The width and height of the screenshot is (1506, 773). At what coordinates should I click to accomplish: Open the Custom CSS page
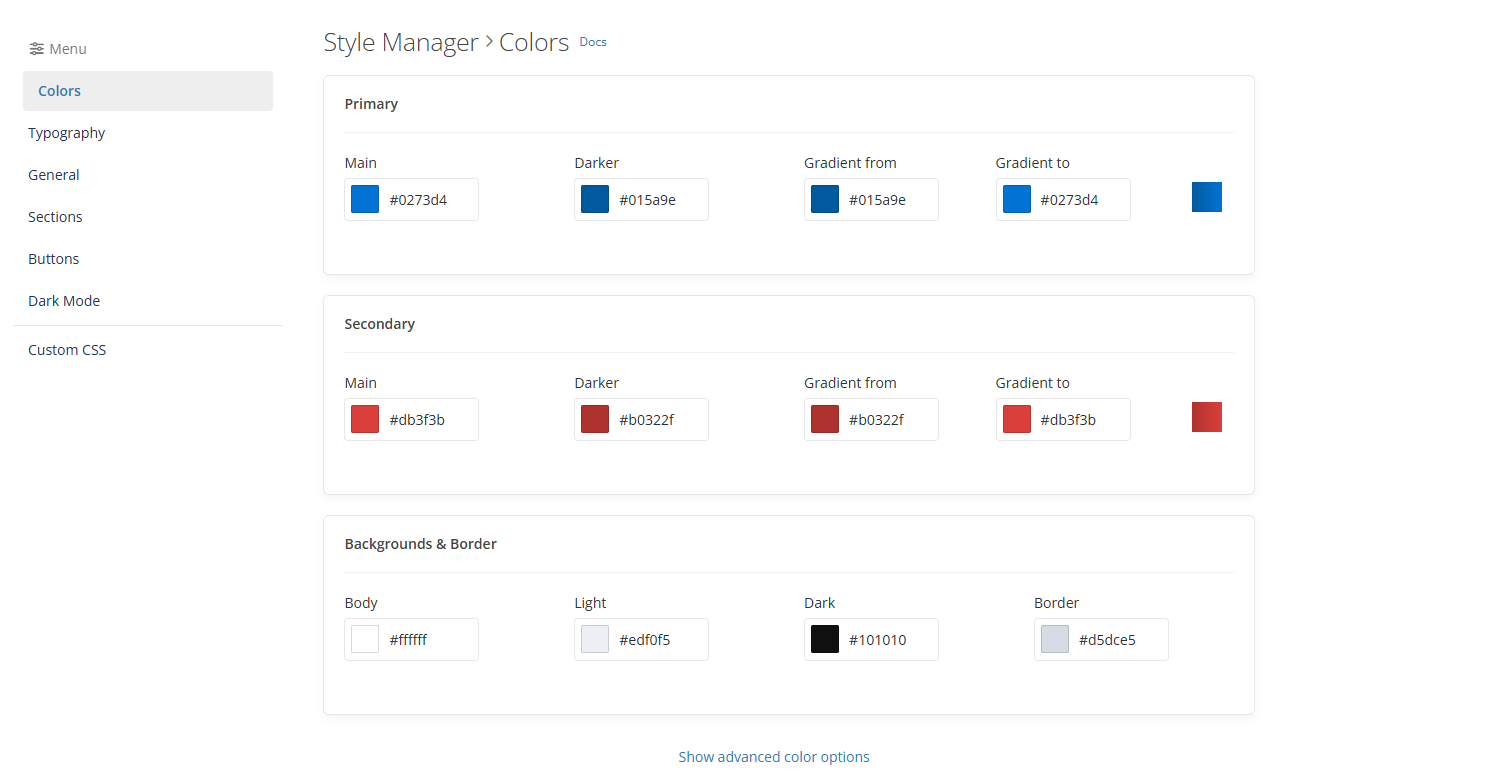[67, 350]
